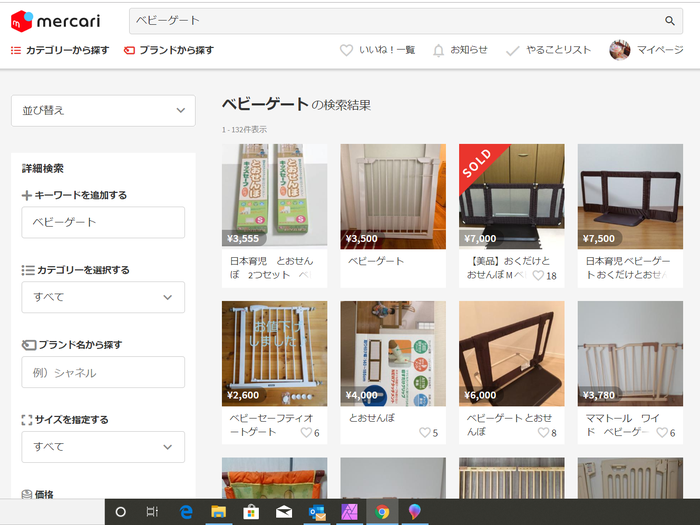Open お知らせ notifications
The image size is (700, 525).
click(x=460, y=50)
